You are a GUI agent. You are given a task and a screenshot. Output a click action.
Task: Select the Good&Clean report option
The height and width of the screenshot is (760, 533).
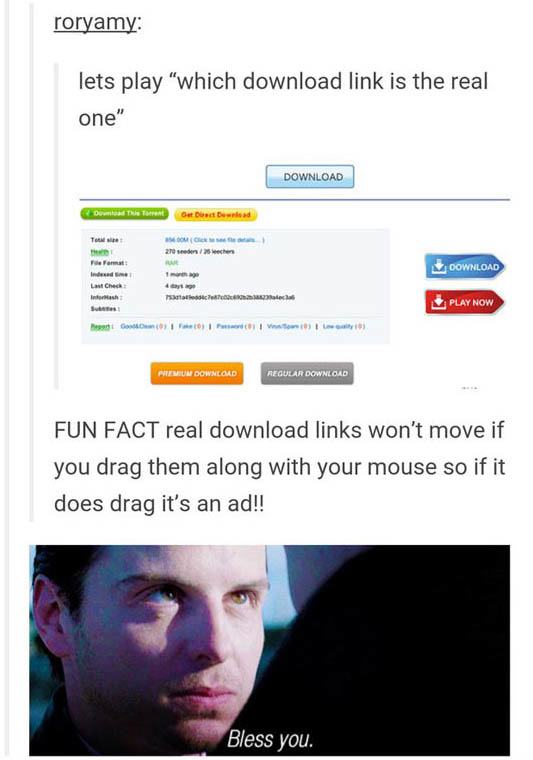pos(143,327)
